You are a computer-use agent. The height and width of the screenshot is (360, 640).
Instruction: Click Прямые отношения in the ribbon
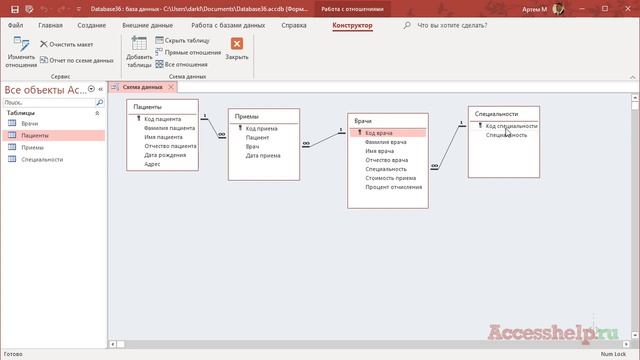[188, 52]
